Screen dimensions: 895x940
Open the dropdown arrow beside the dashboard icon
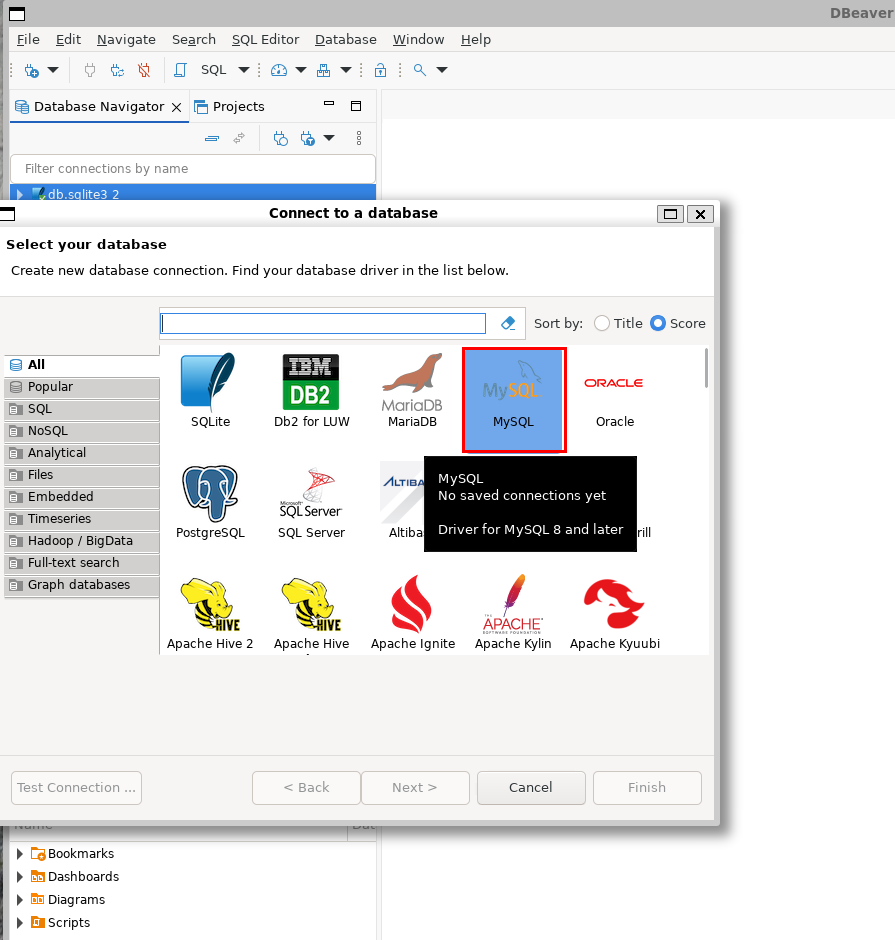point(301,70)
